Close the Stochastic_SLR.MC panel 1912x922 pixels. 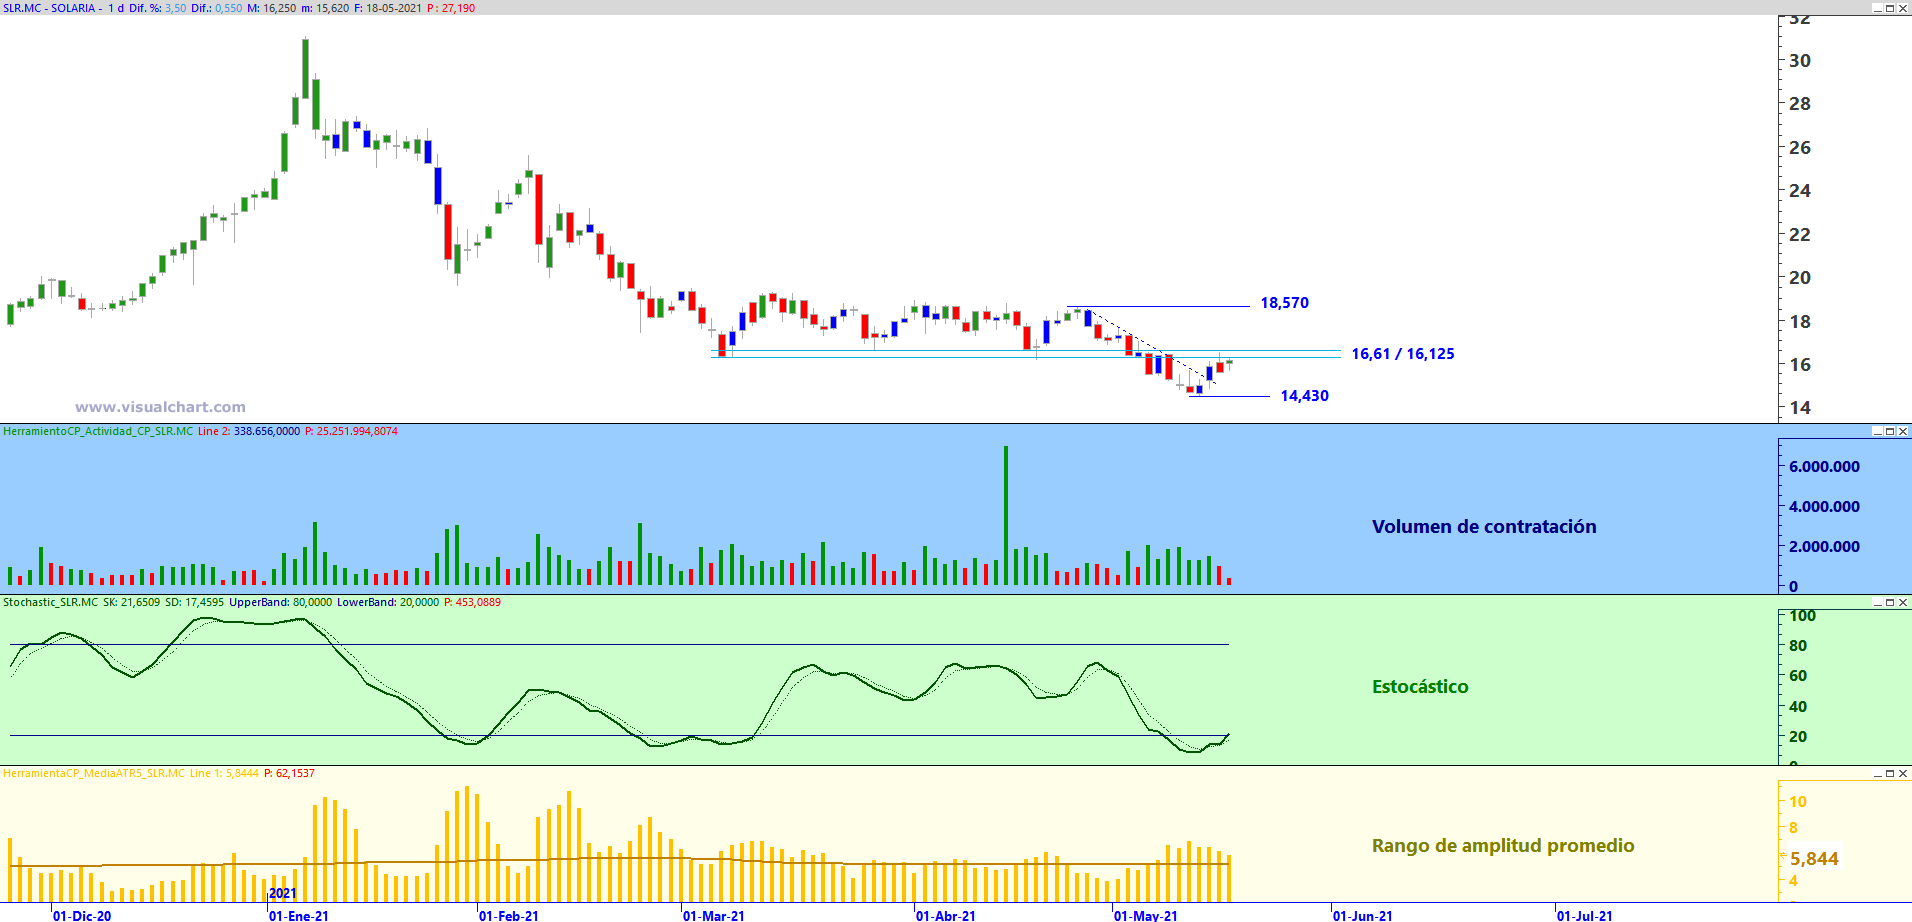click(x=1903, y=602)
